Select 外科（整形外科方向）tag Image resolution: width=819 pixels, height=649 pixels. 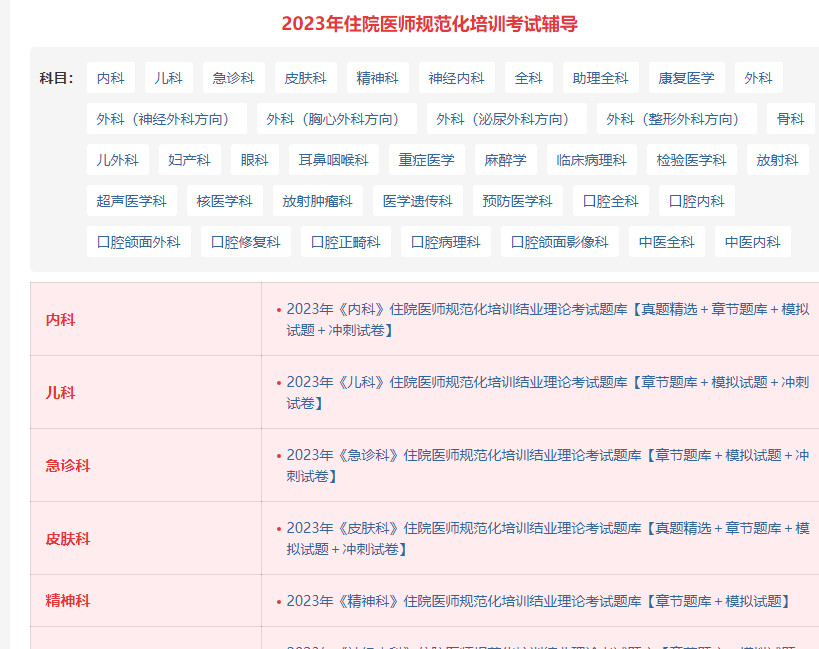(676, 119)
